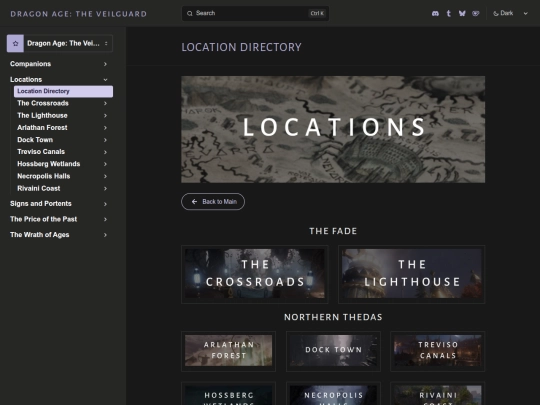Expand Rivaini Coast chevron in sidebar
The width and height of the screenshot is (540, 405).
[105, 188]
